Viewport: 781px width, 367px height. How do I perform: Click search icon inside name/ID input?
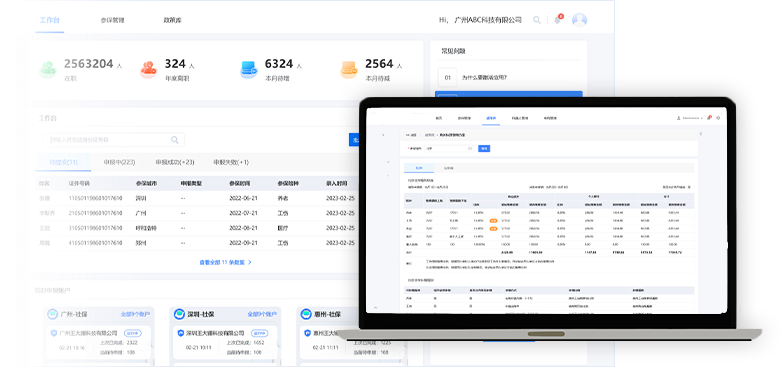coord(175,140)
